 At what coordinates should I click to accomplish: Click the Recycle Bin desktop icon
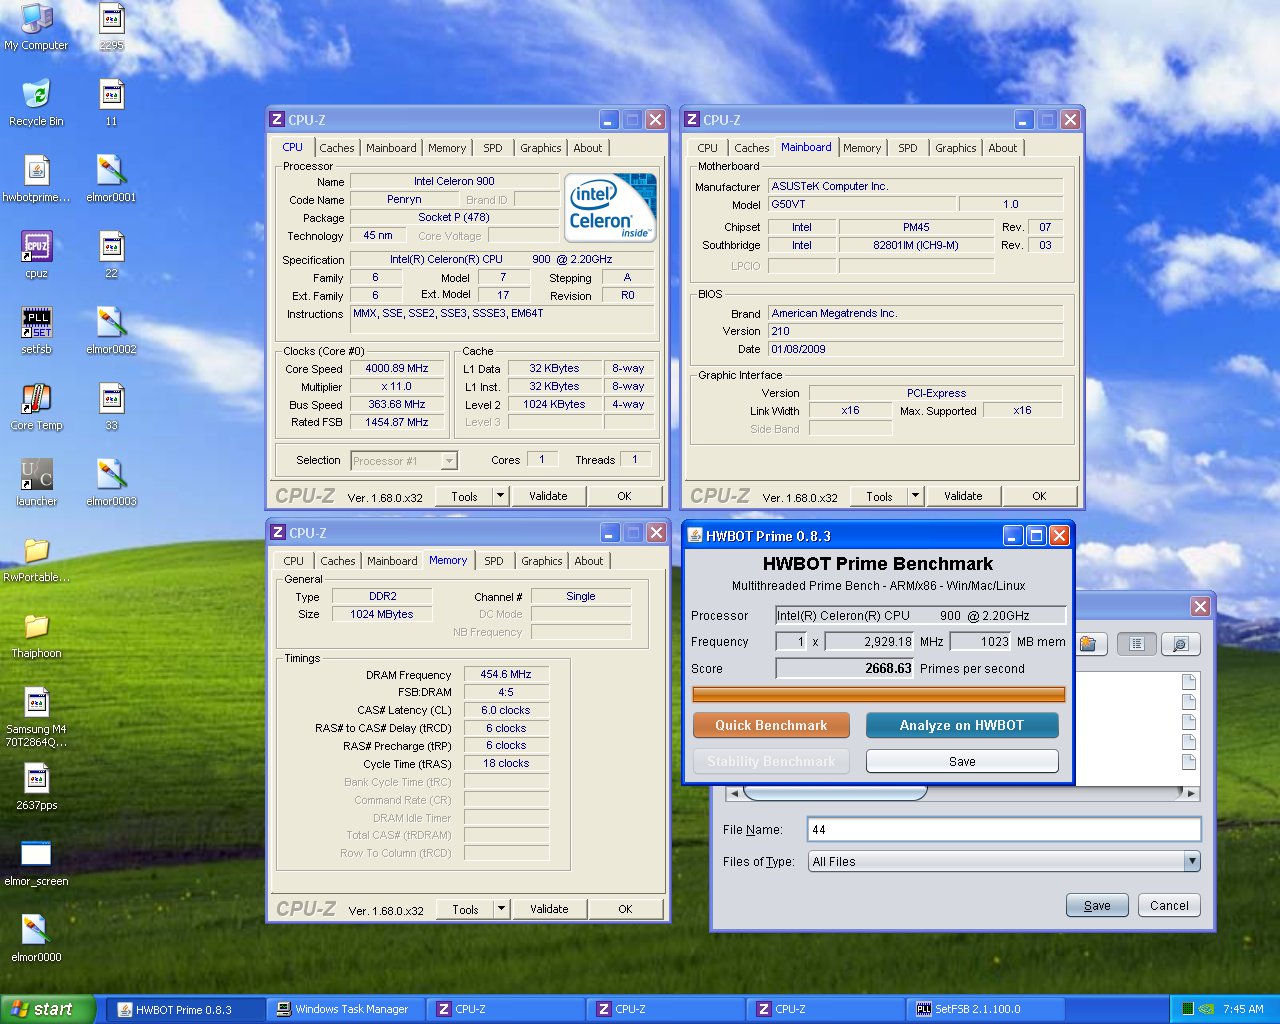(36, 95)
